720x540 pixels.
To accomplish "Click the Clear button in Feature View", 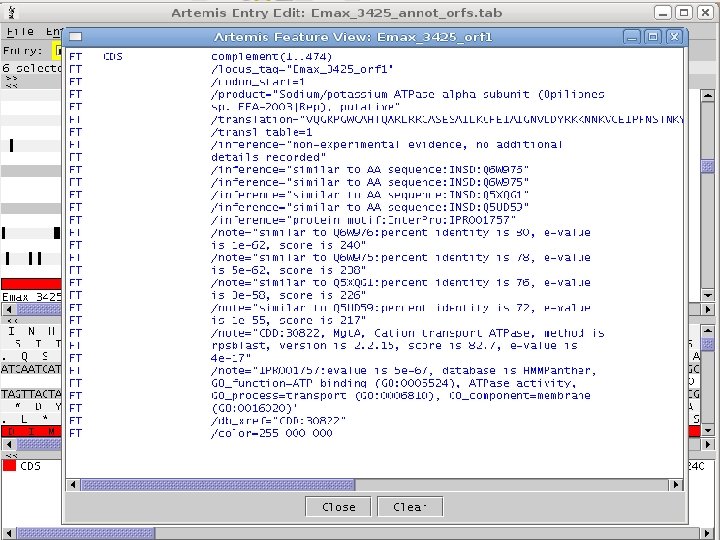I will [410, 507].
